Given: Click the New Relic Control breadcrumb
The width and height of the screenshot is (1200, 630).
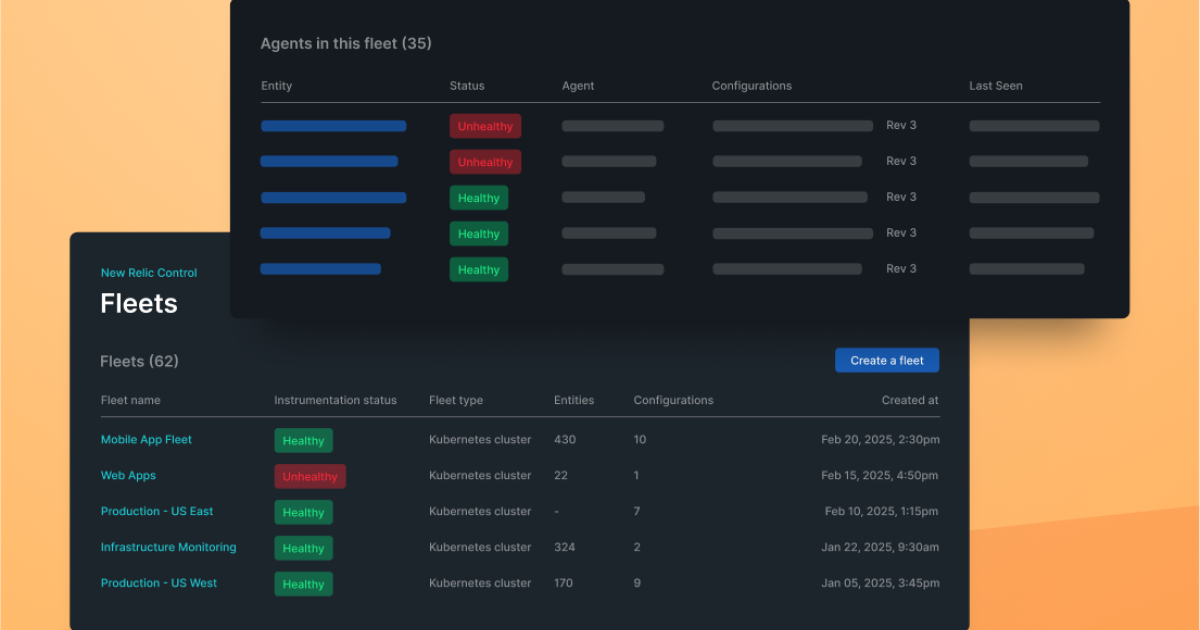Looking at the screenshot, I should (148, 273).
